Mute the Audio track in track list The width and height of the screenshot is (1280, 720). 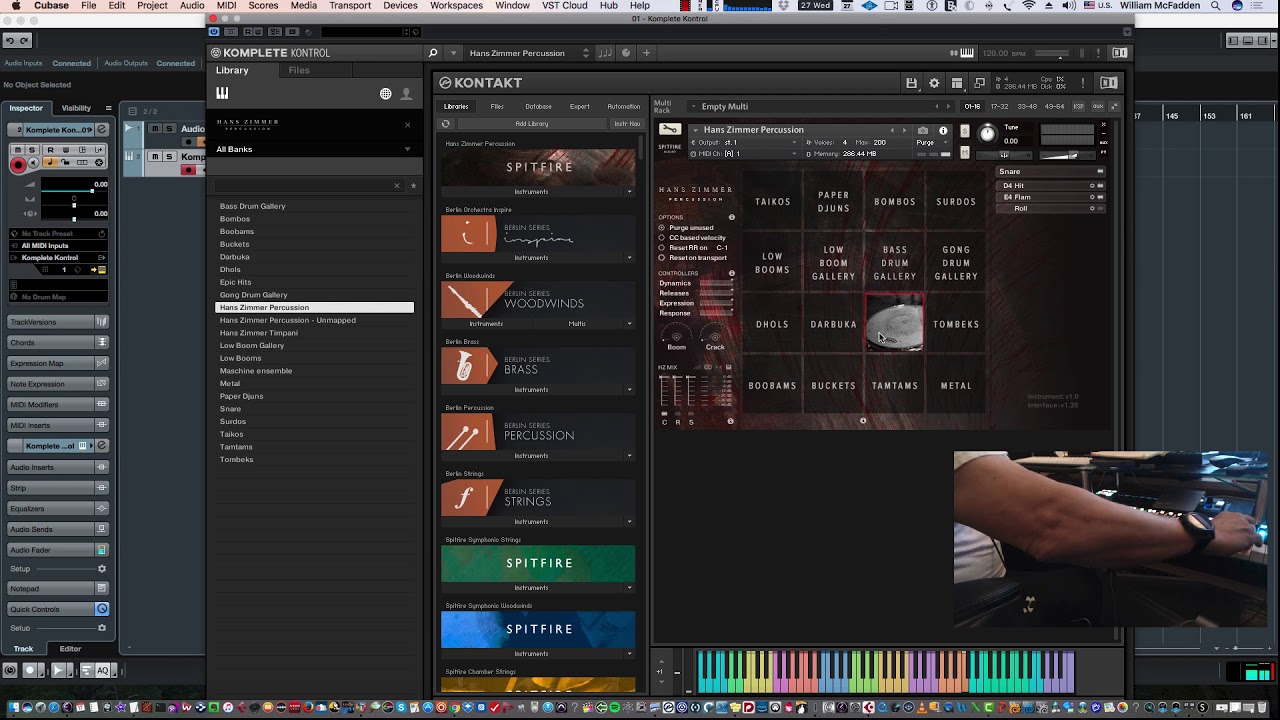(x=155, y=129)
